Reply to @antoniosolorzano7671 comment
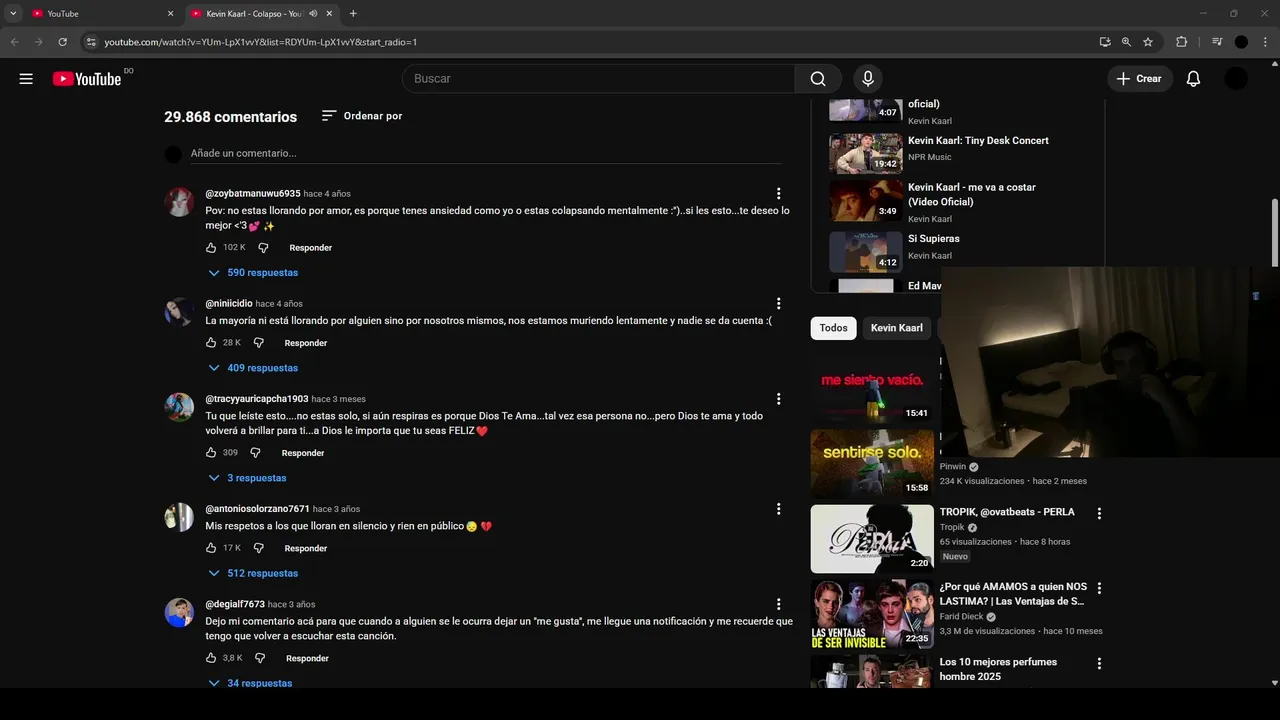Viewport: 1280px width, 720px height. pyautogui.click(x=306, y=548)
